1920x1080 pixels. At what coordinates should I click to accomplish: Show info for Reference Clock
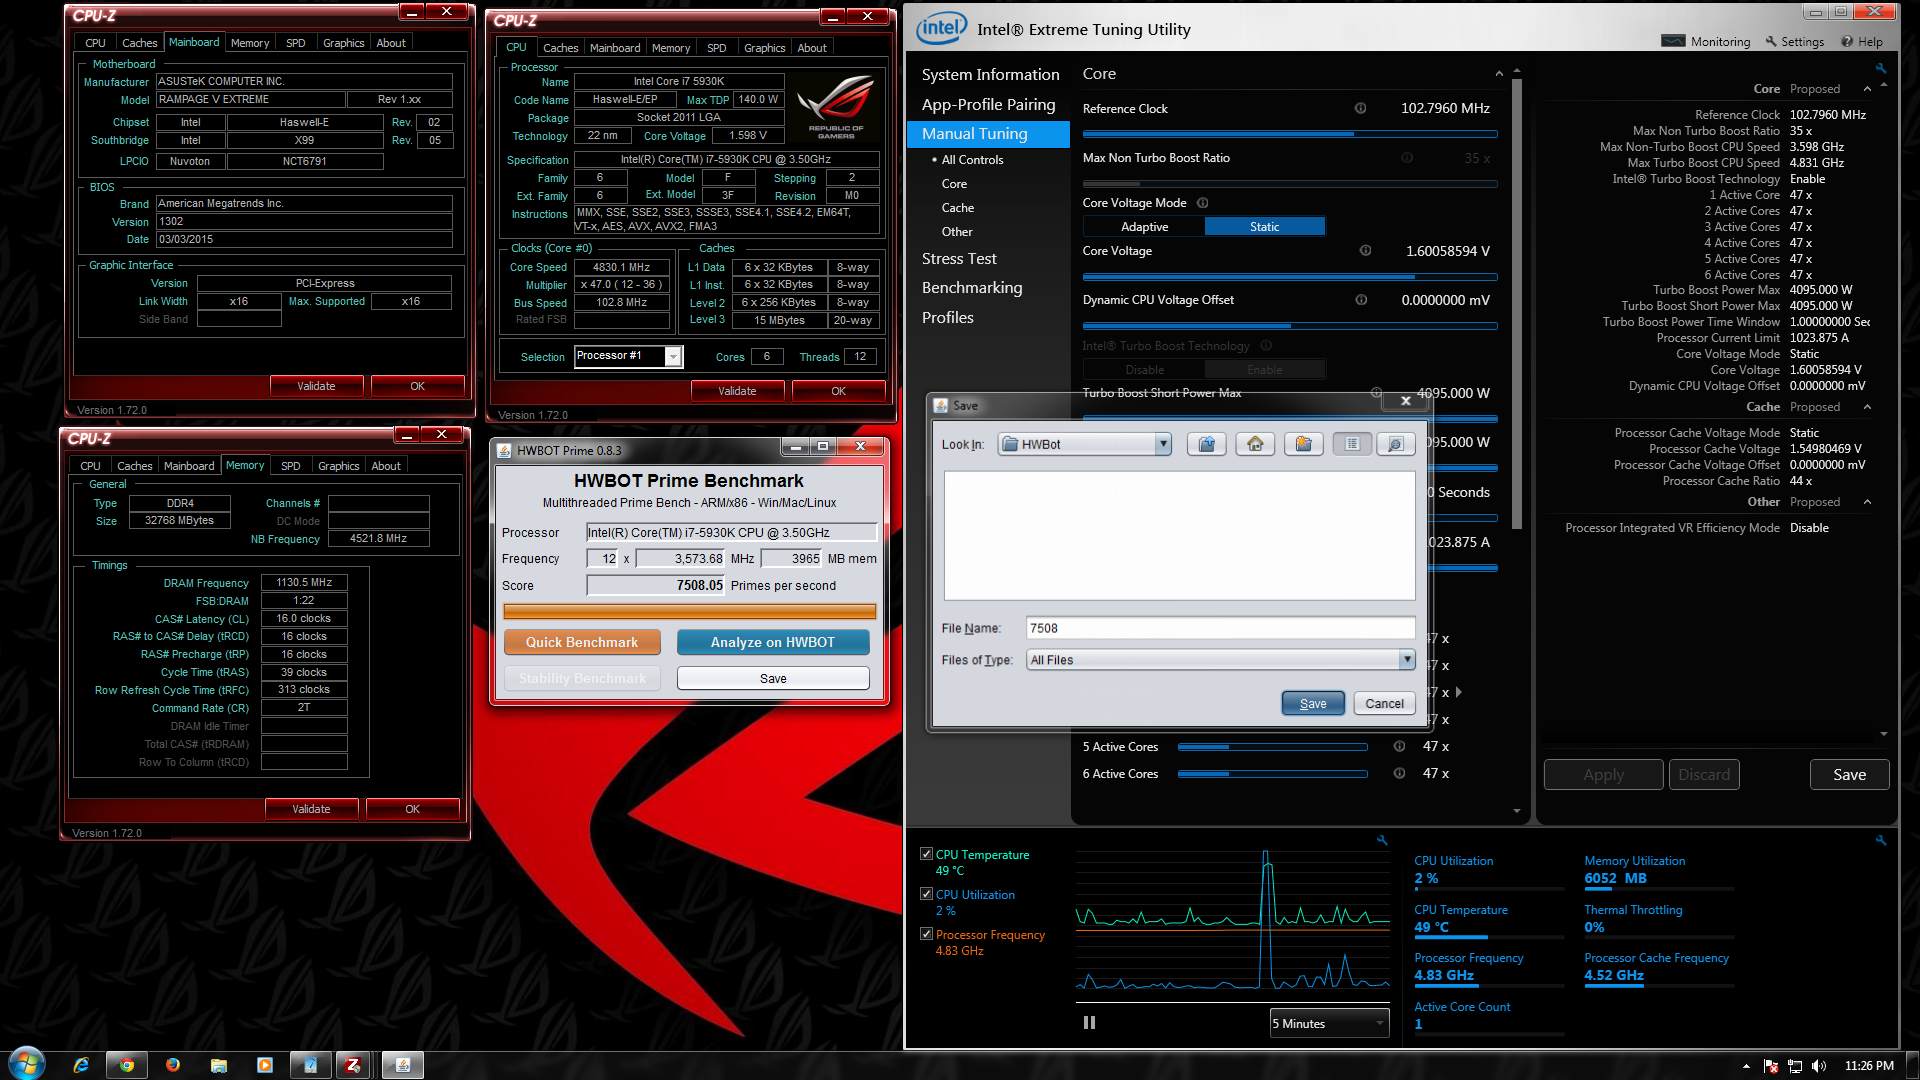click(1360, 108)
